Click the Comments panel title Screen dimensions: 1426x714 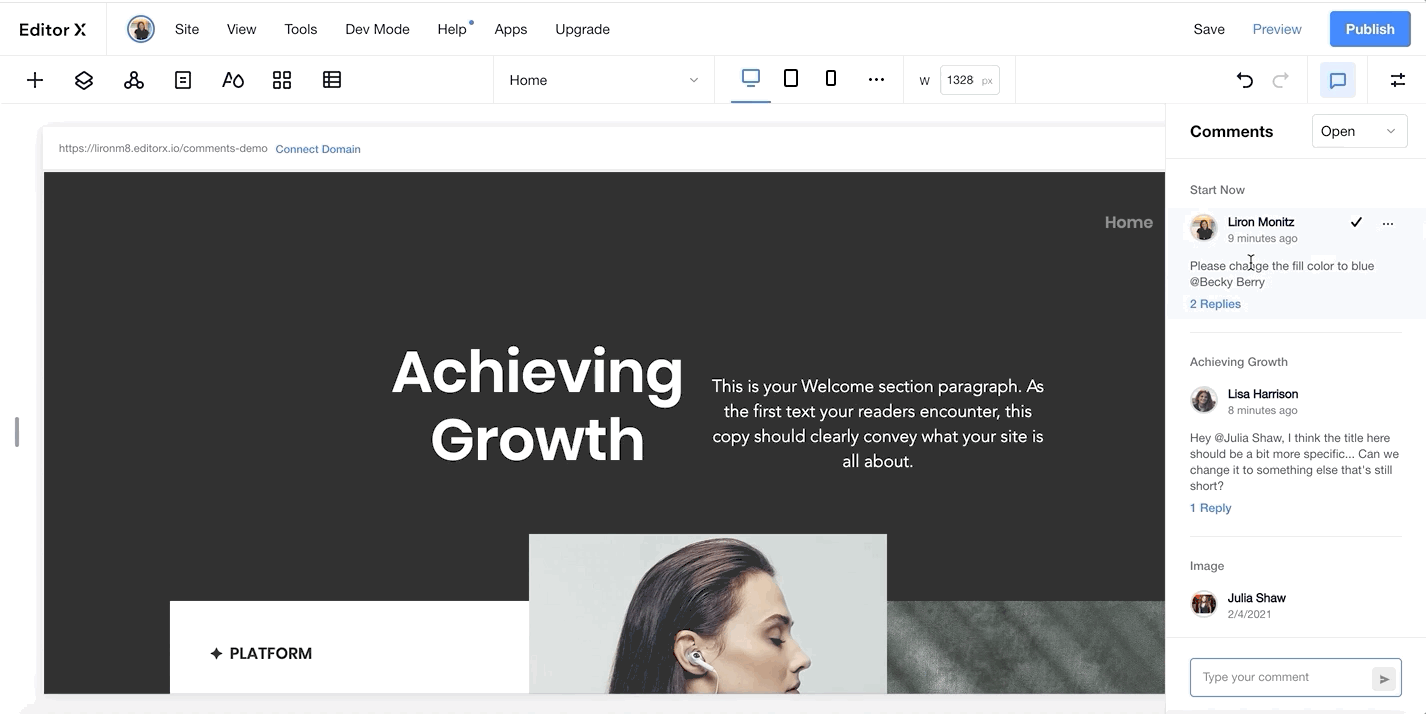click(1231, 131)
